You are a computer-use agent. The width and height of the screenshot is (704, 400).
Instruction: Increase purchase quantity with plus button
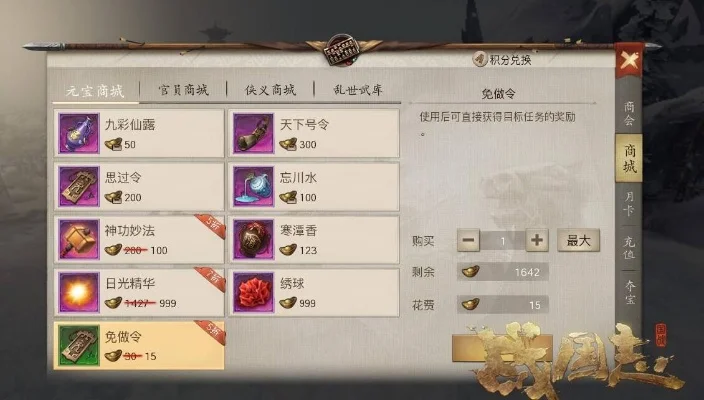pyautogui.click(x=537, y=240)
